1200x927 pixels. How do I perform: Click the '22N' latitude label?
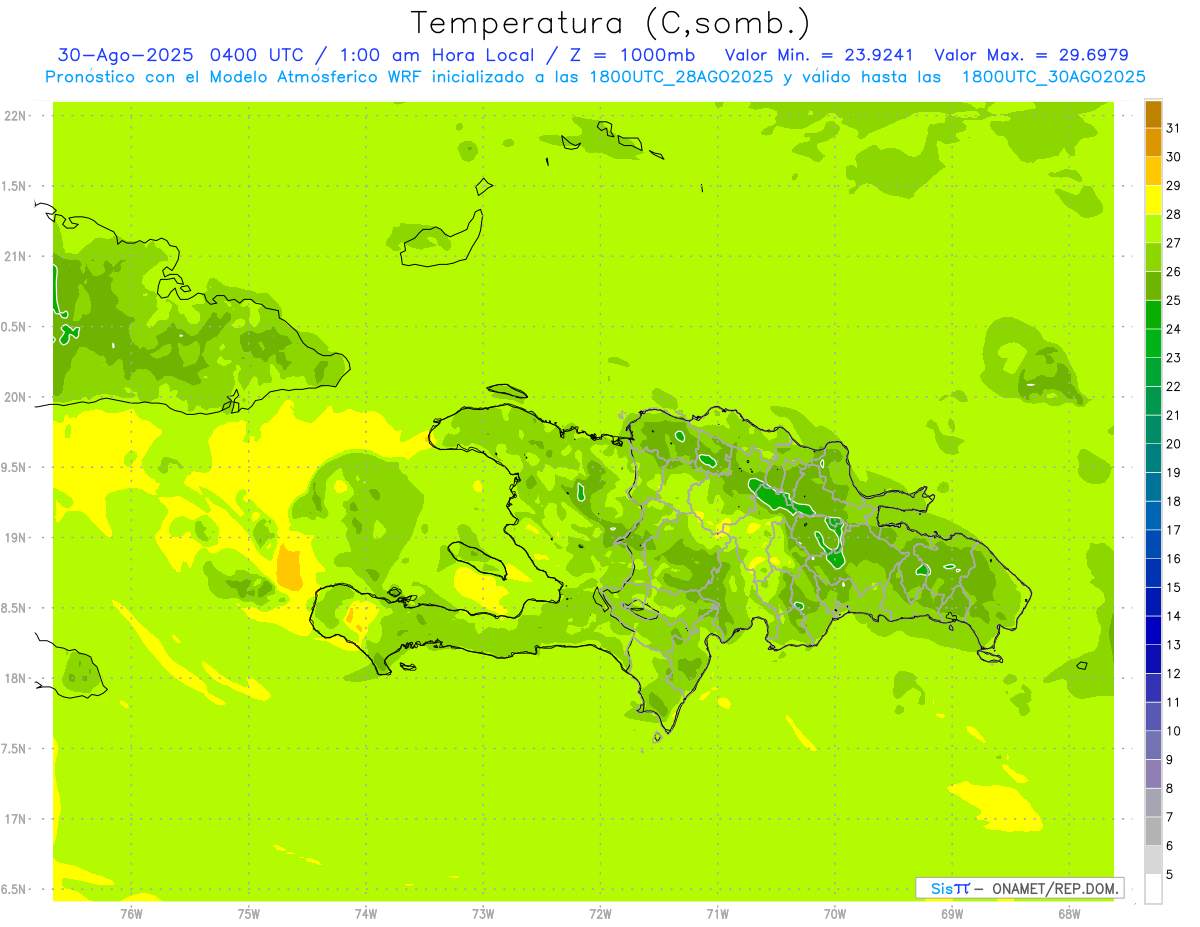tap(16, 116)
